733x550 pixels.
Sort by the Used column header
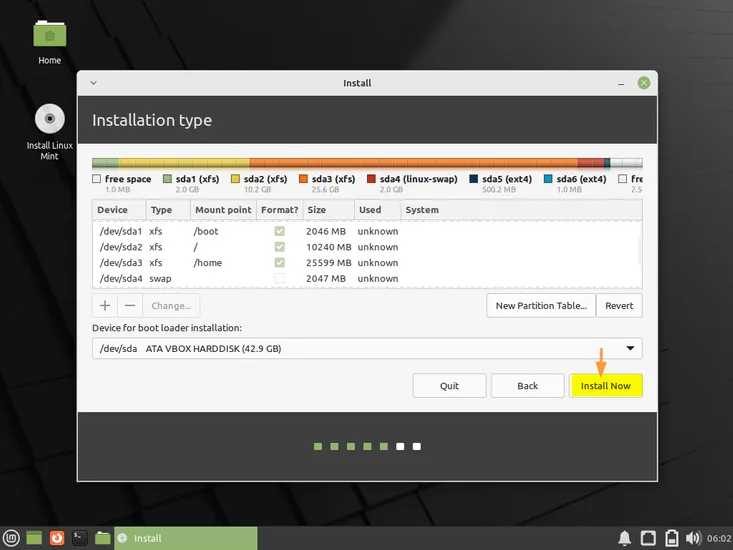377,210
